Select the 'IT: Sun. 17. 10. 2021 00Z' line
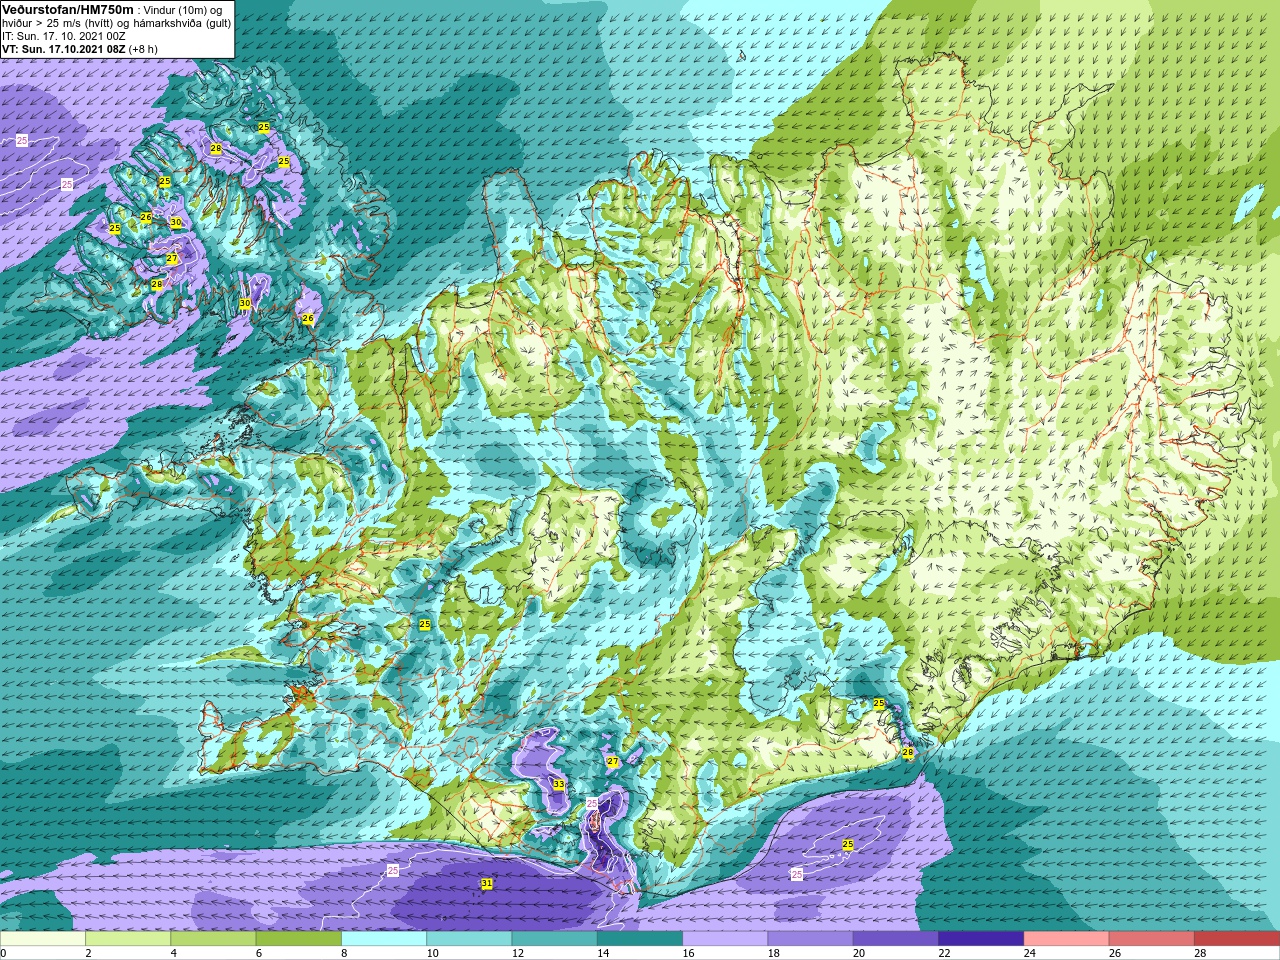The height and width of the screenshot is (960, 1280). pos(64,36)
